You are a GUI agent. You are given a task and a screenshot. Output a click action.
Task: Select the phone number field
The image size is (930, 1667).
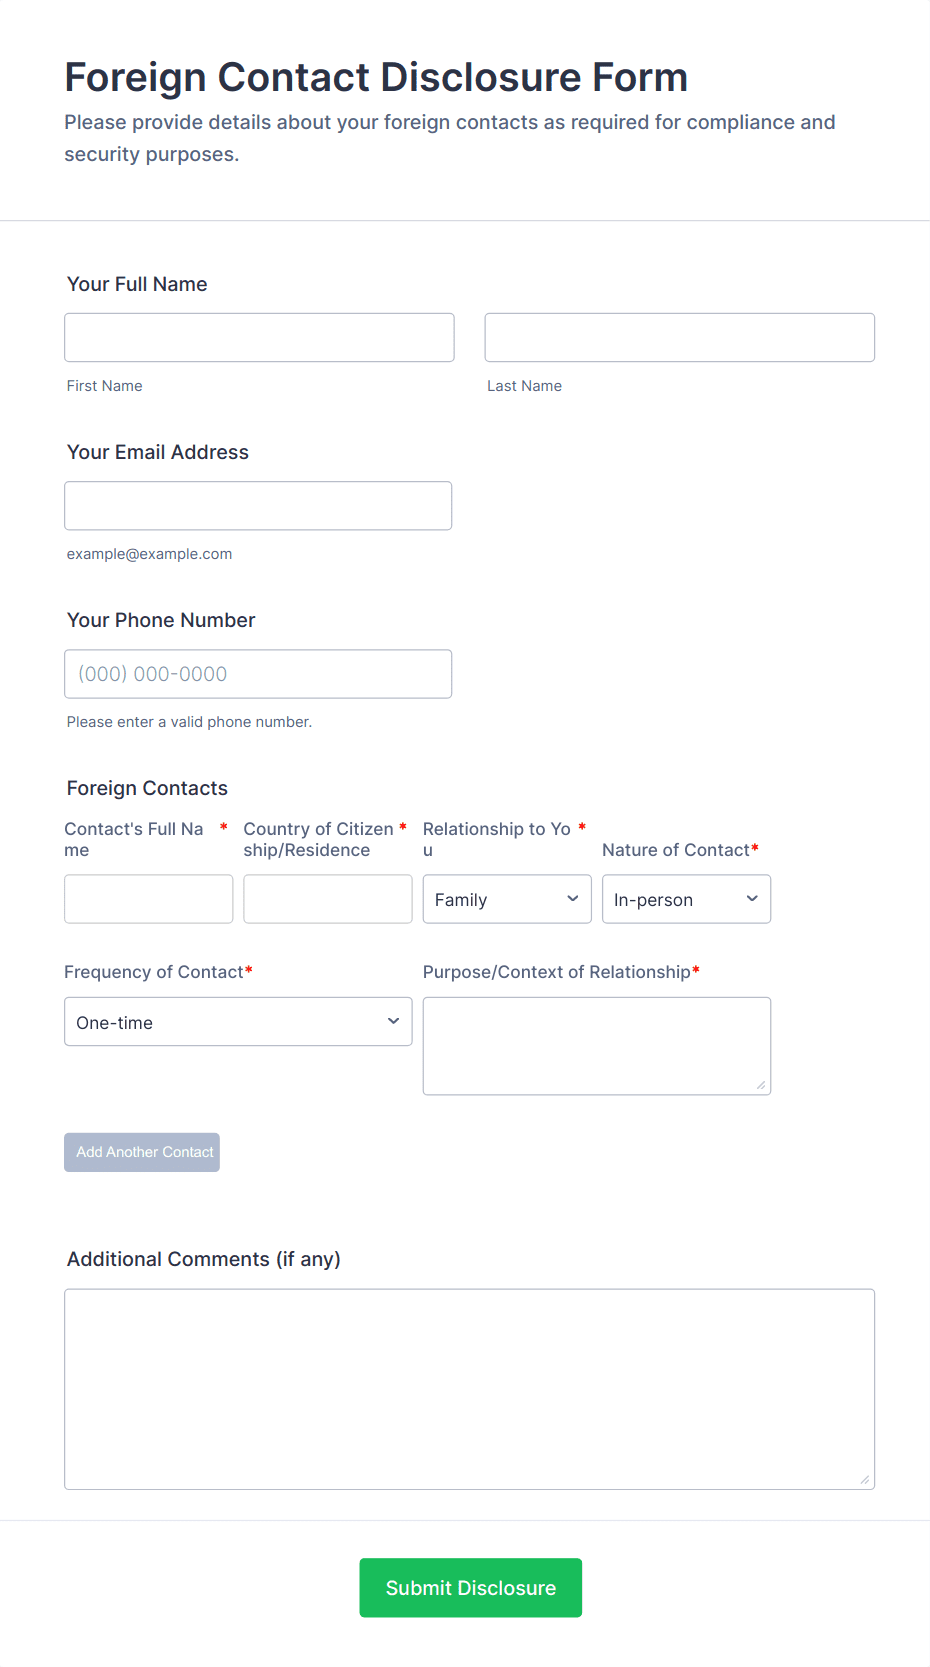(258, 674)
